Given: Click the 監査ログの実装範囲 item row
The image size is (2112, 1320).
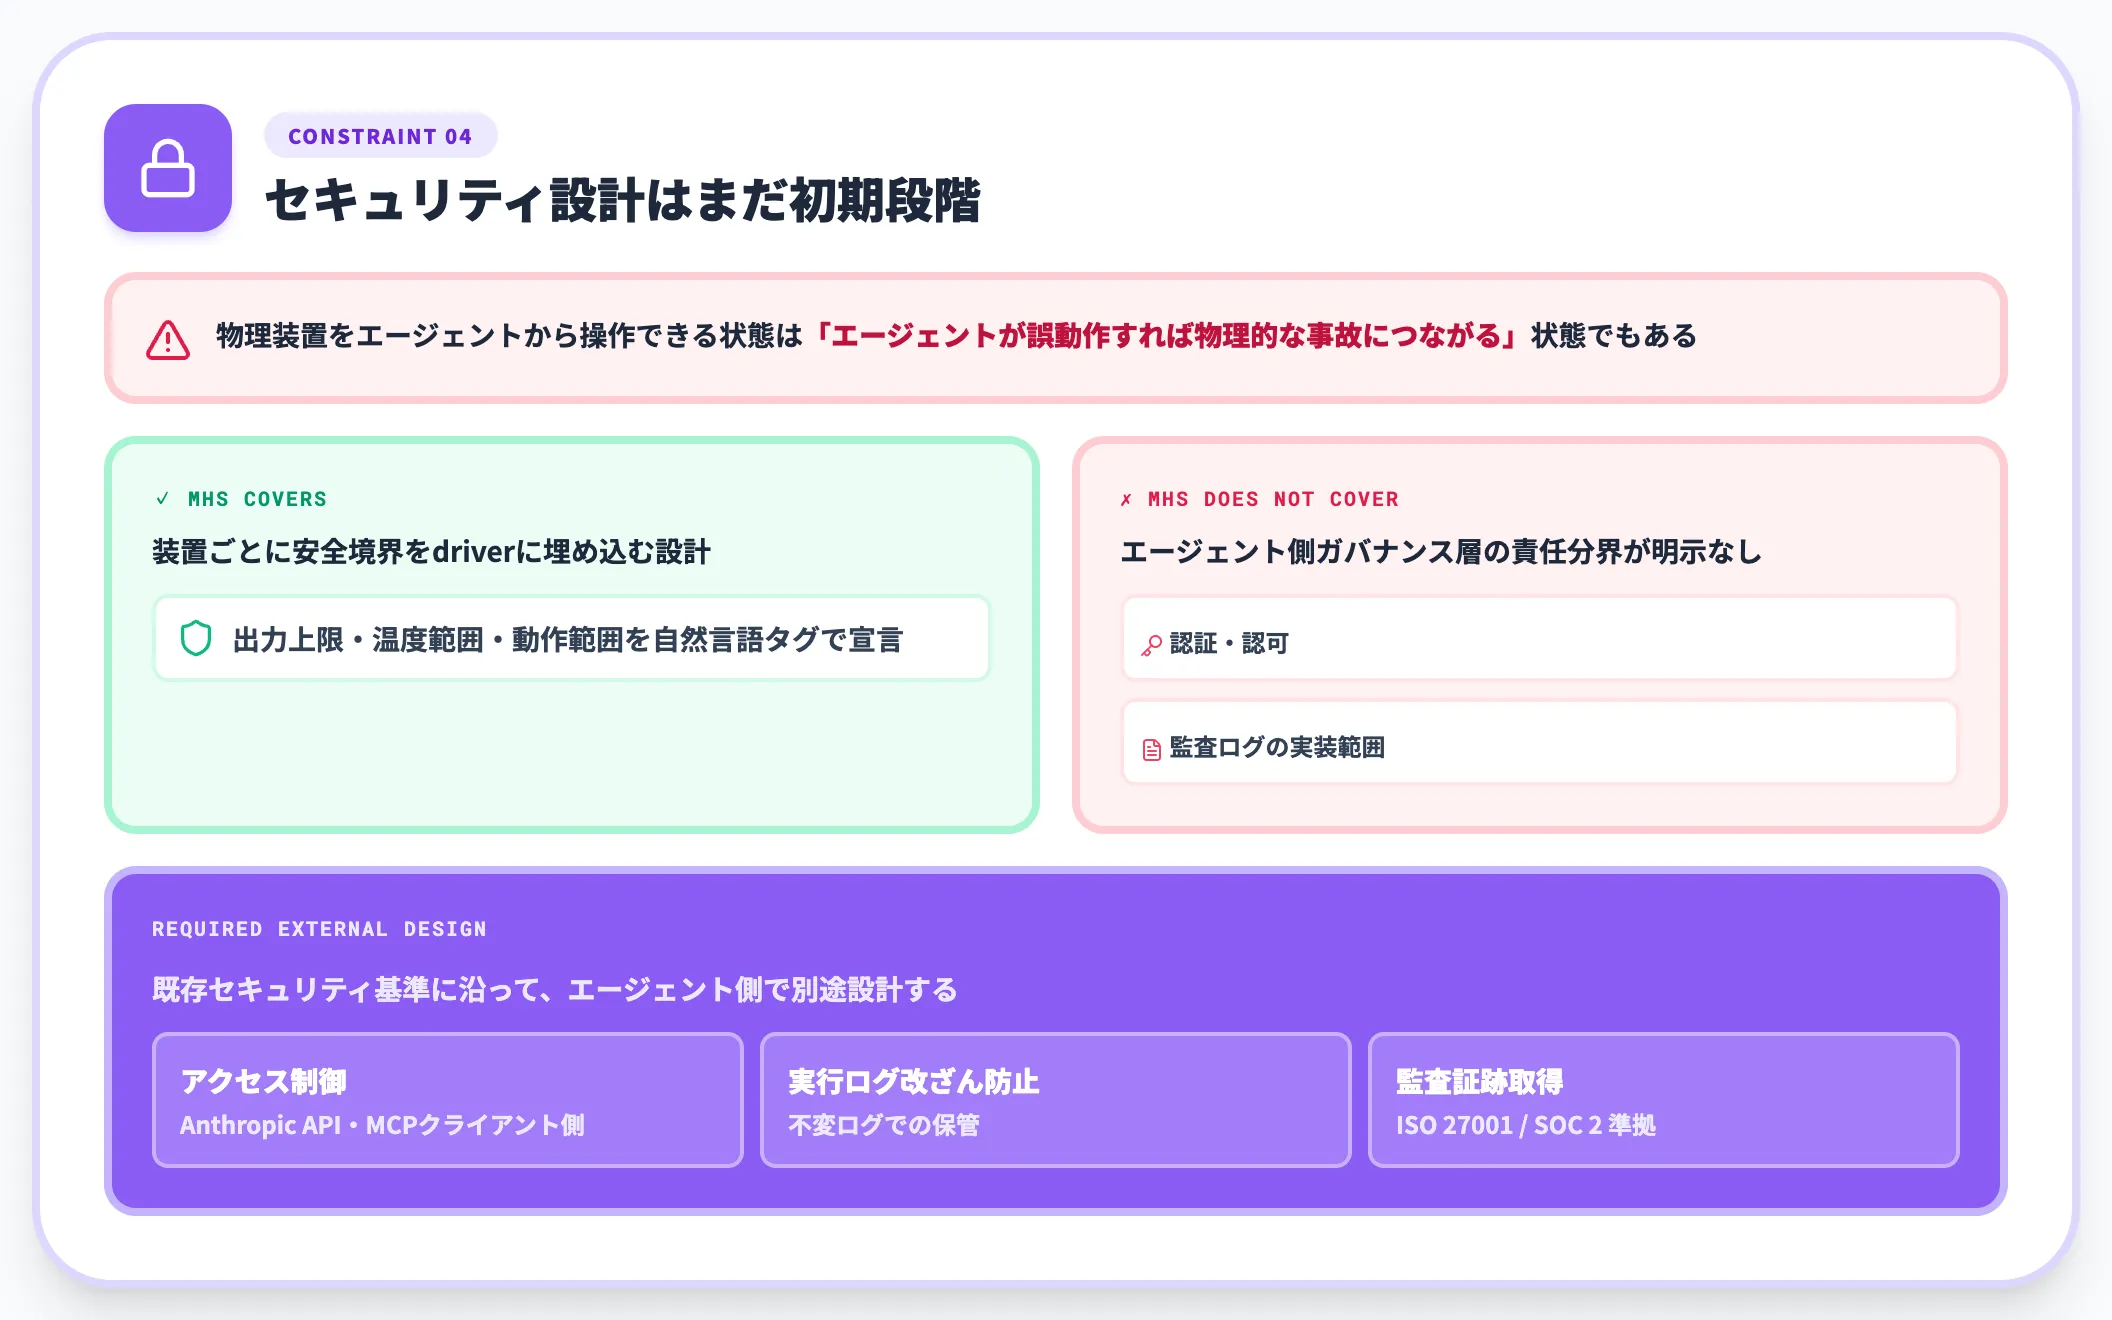Looking at the screenshot, I should coord(1540,742).
